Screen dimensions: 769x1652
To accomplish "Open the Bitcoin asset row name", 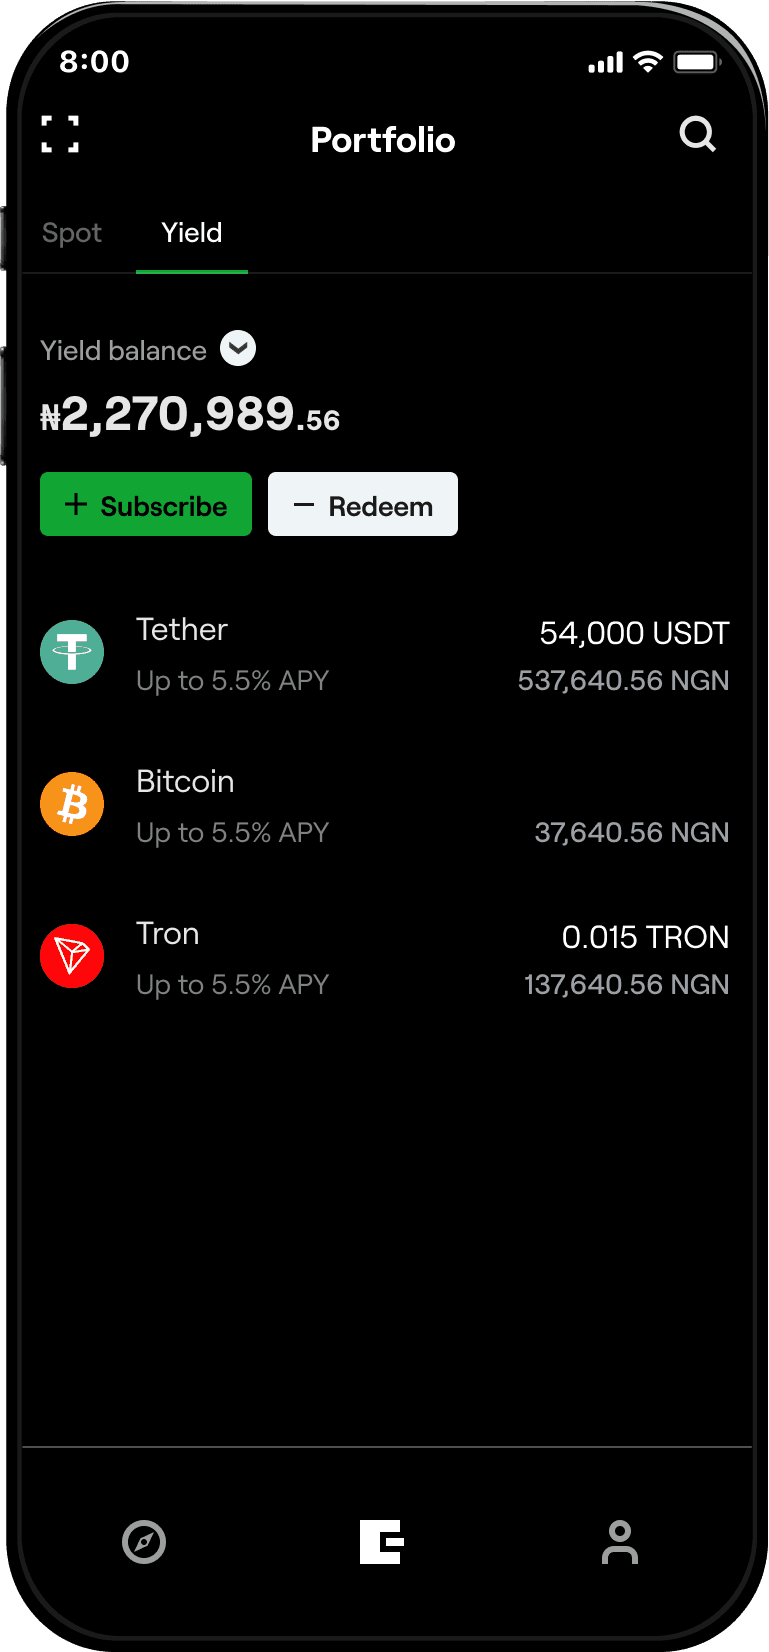I will click(185, 781).
